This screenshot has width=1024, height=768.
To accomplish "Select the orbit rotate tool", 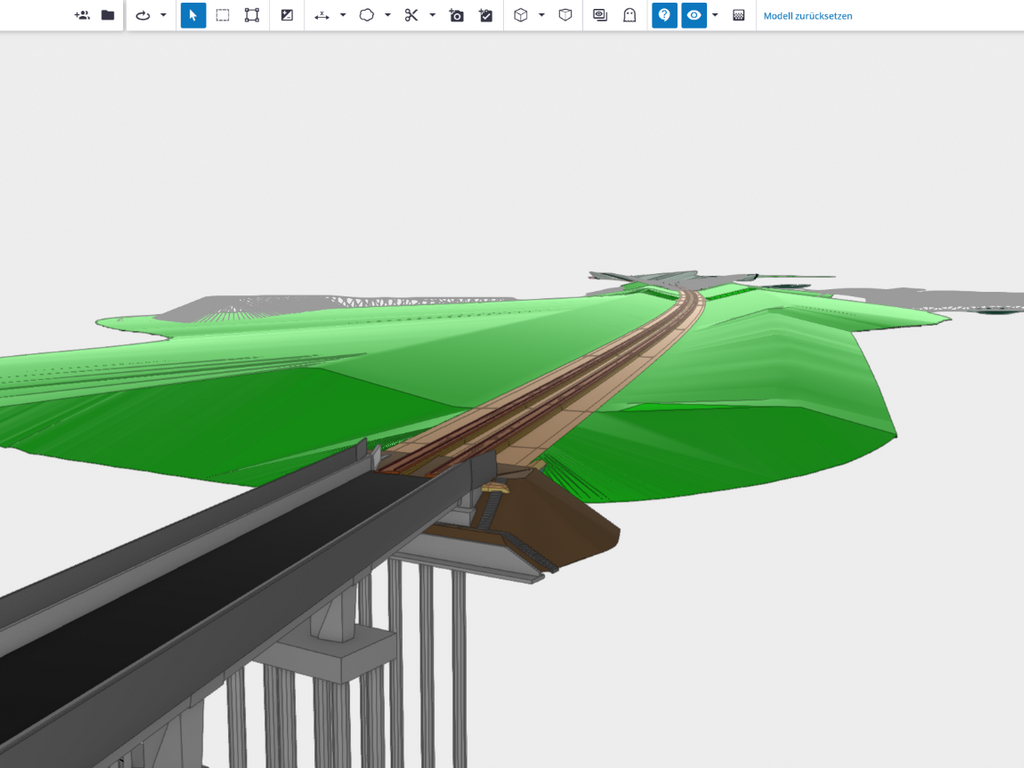I will (x=143, y=15).
